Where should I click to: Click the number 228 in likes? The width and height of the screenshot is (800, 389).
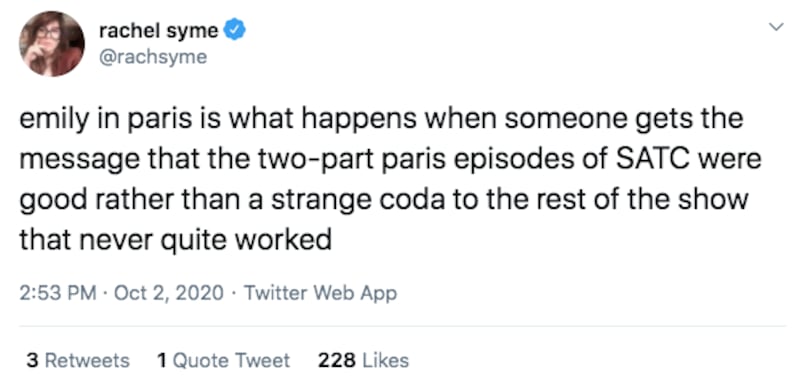pos(337,360)
